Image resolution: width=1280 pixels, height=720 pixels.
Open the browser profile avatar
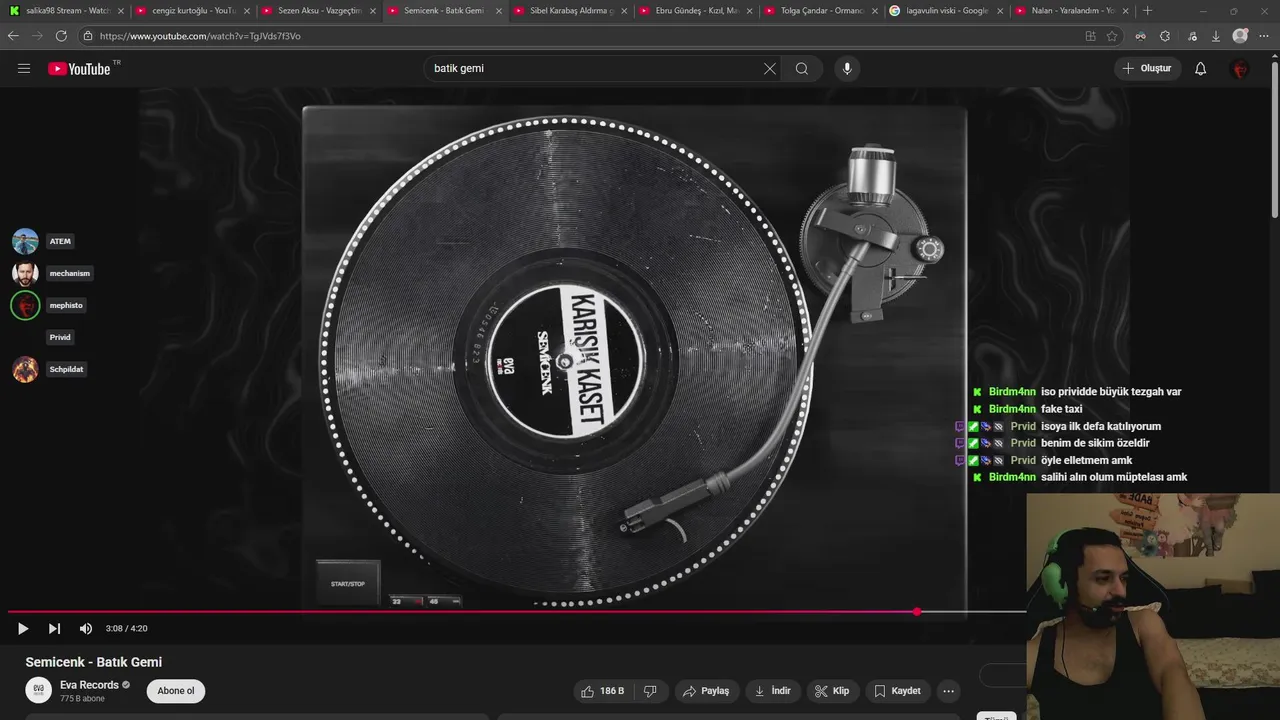tap(1240, 36)
